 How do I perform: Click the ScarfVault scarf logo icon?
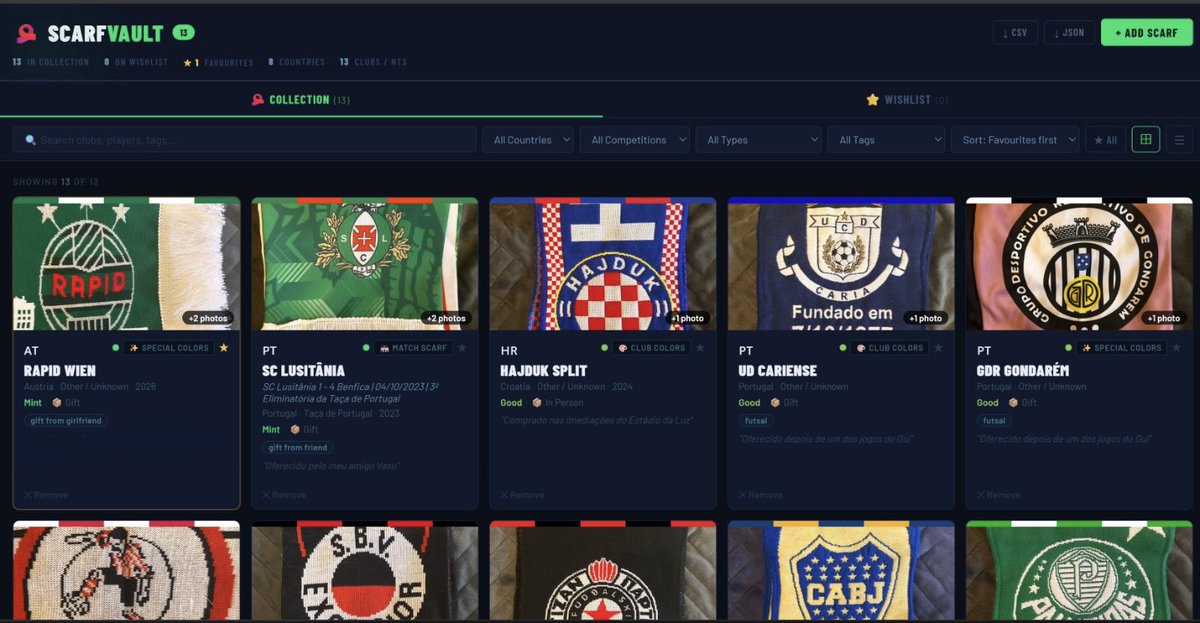pos(26,33)
